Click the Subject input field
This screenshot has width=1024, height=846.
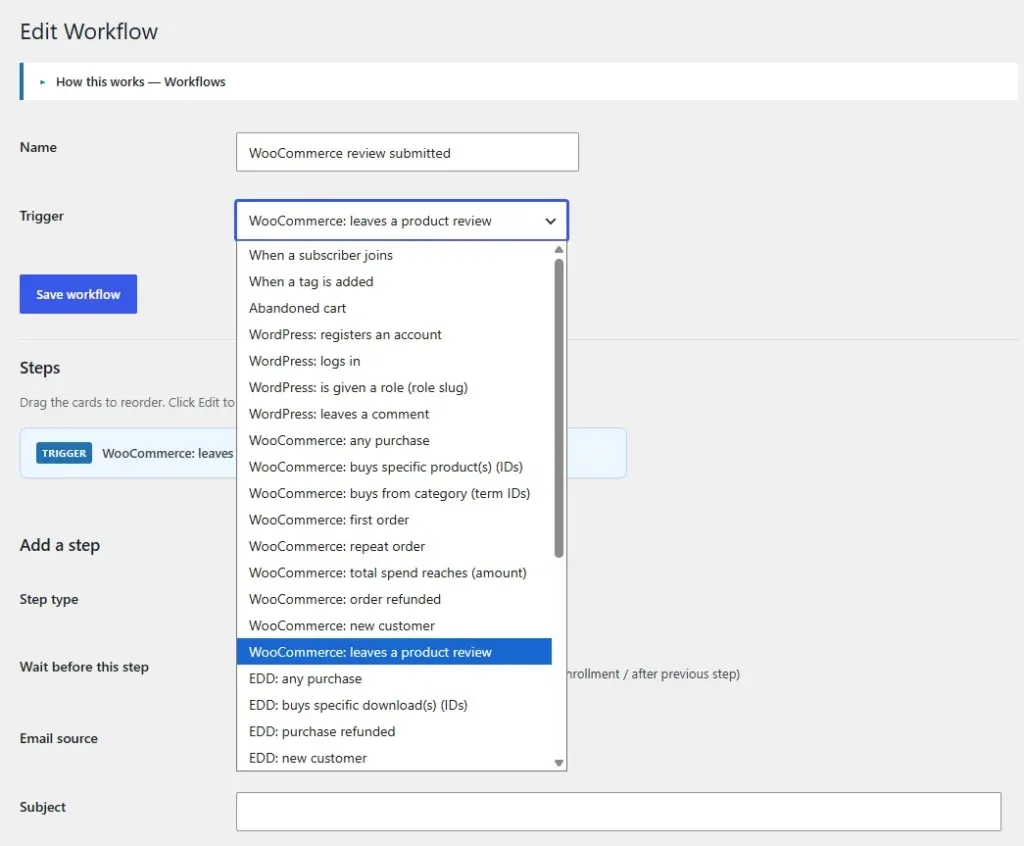[618, 811]
